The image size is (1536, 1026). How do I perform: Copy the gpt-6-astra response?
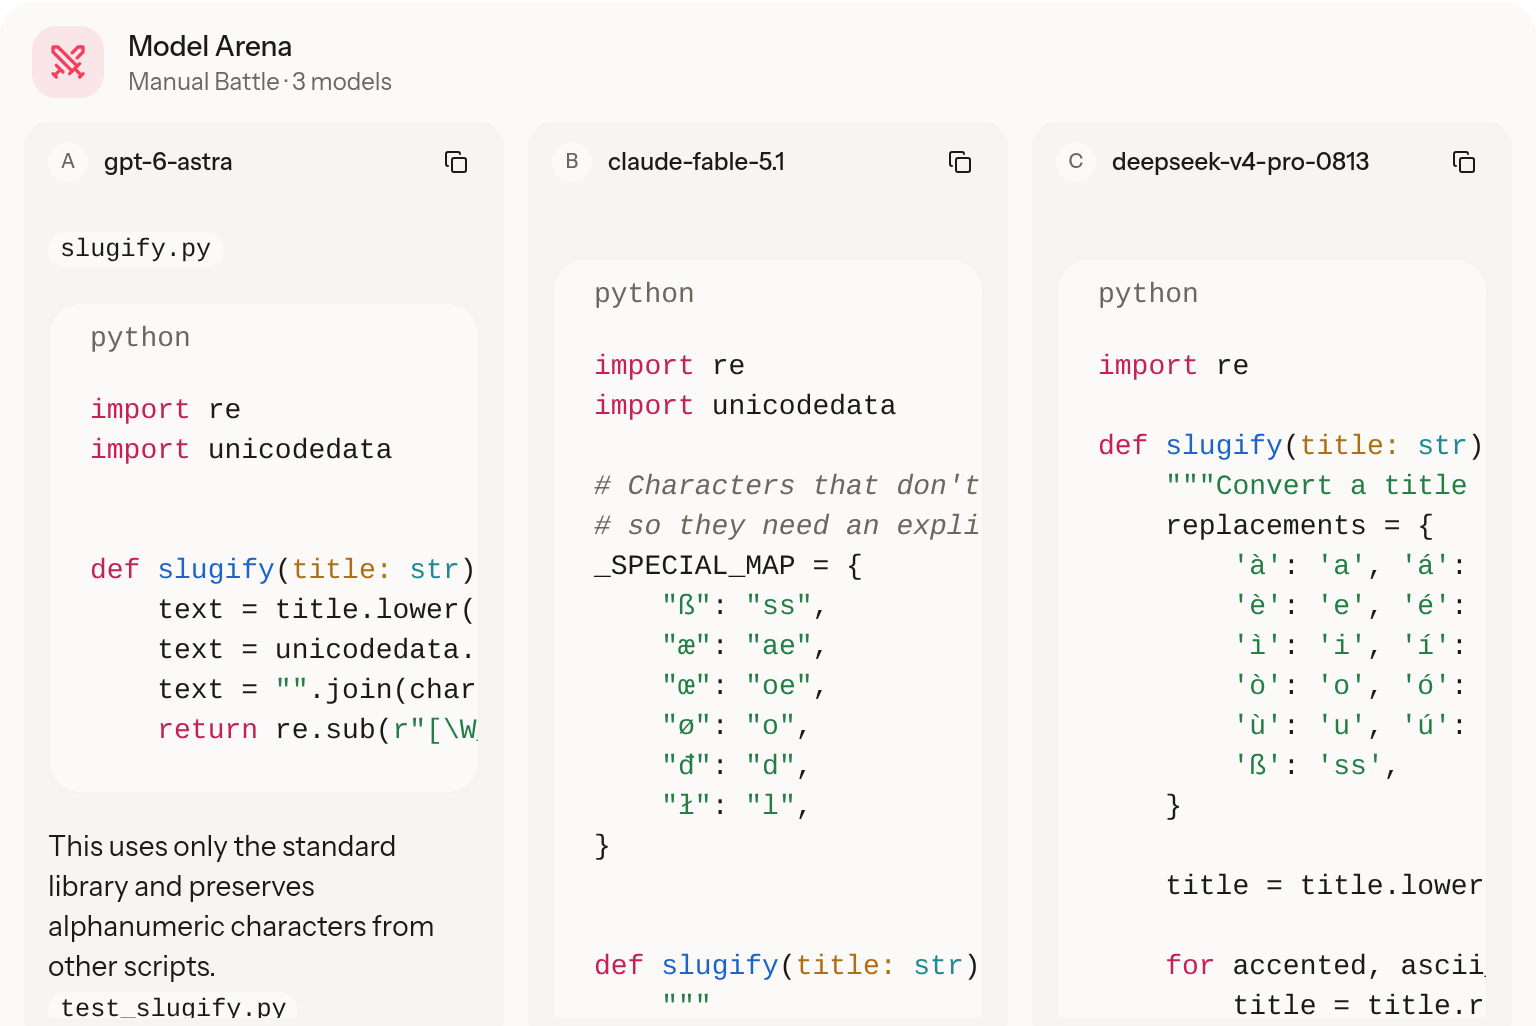(456, 162)
